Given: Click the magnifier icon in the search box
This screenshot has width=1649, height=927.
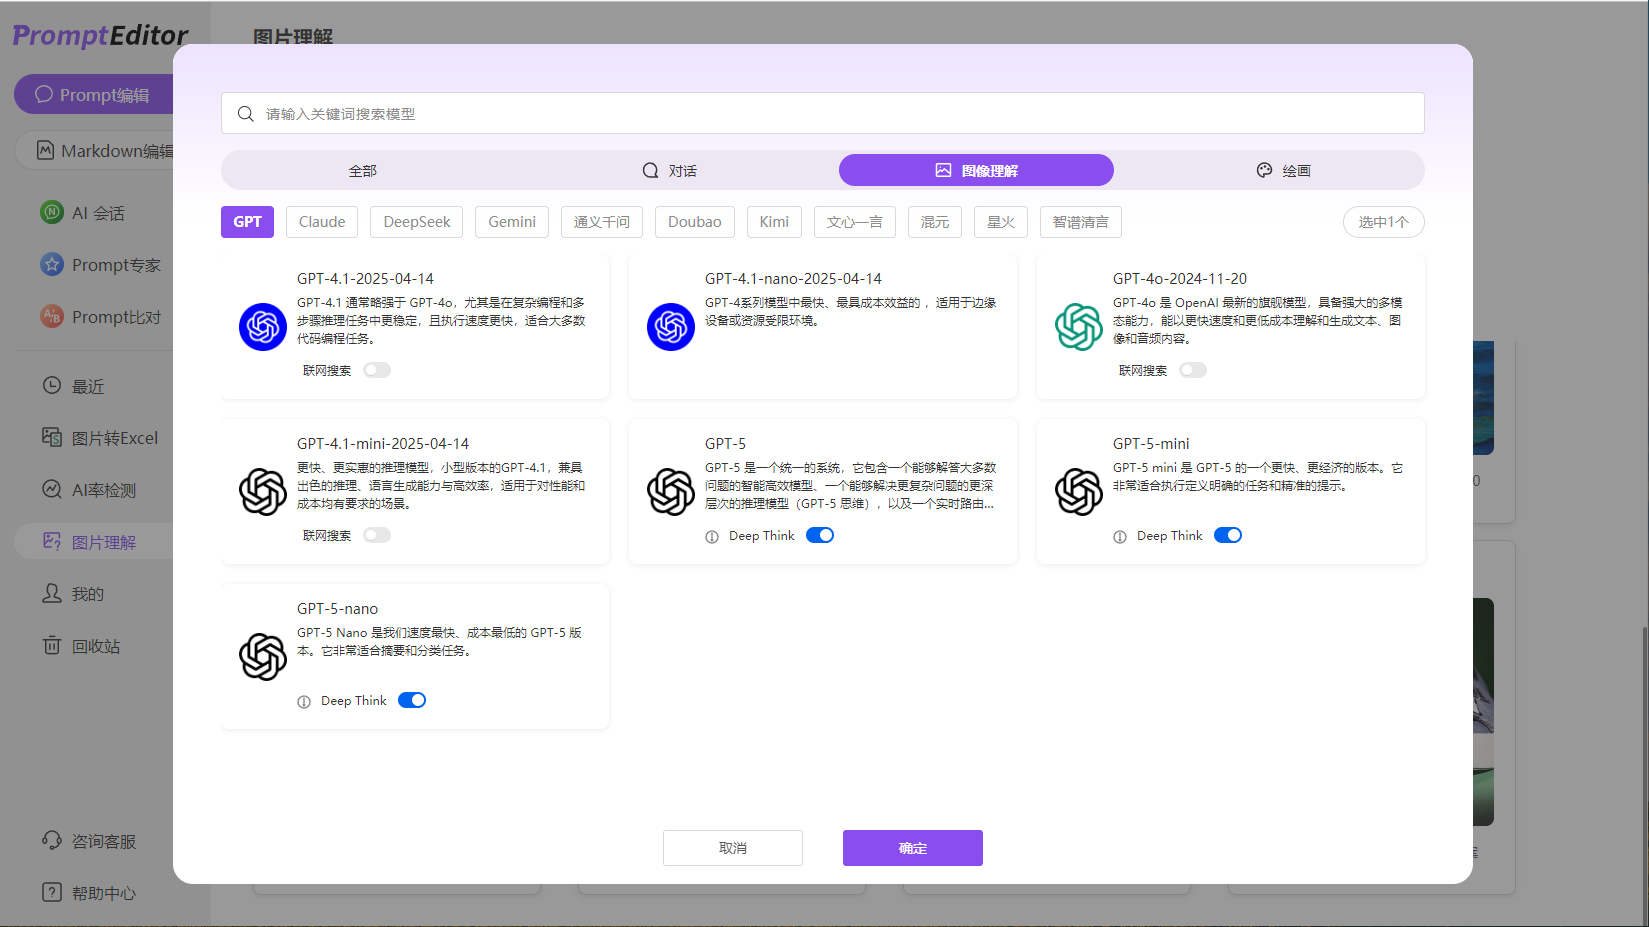Looking at the screenshot, I should [x=246, y=114].
